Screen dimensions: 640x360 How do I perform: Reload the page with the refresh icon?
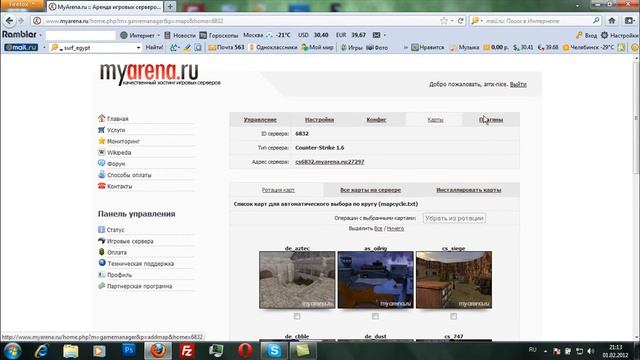461,21
